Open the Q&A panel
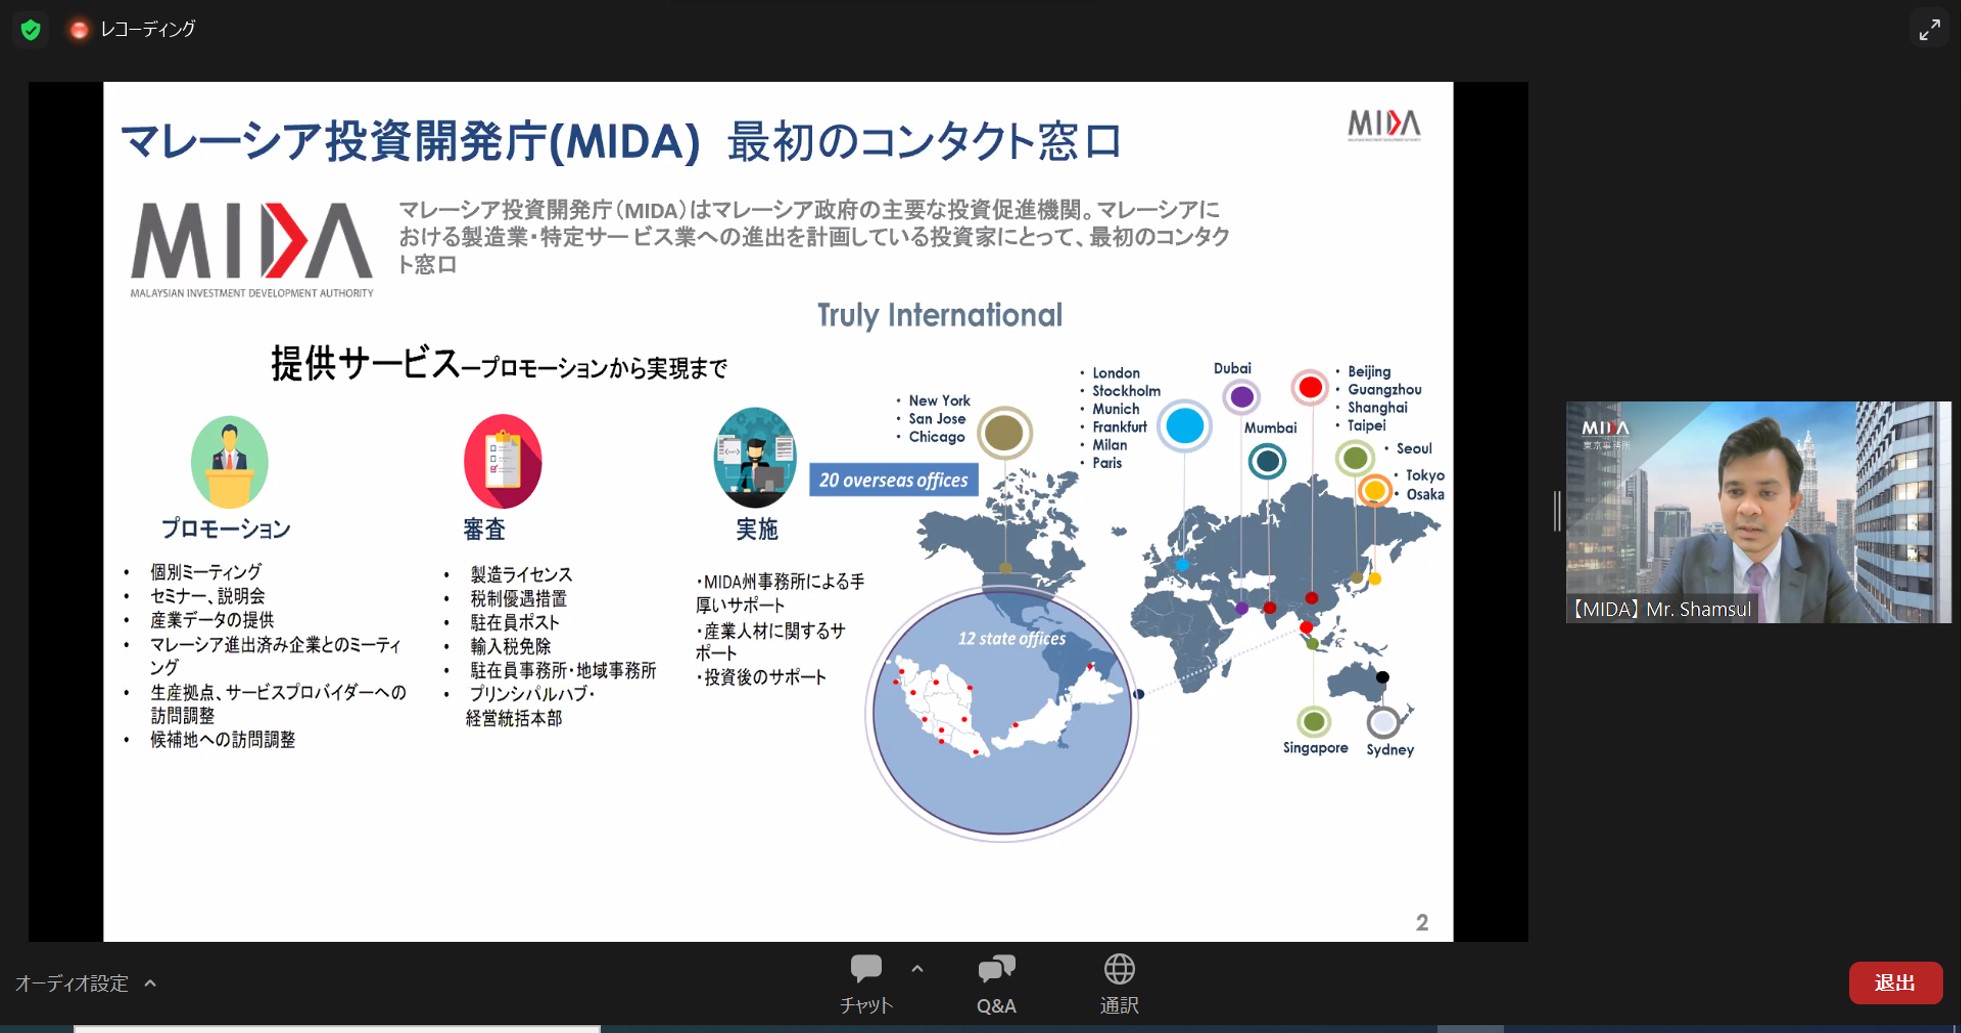The height and width of the screenshot is (1033, 1961). (996, 984)
